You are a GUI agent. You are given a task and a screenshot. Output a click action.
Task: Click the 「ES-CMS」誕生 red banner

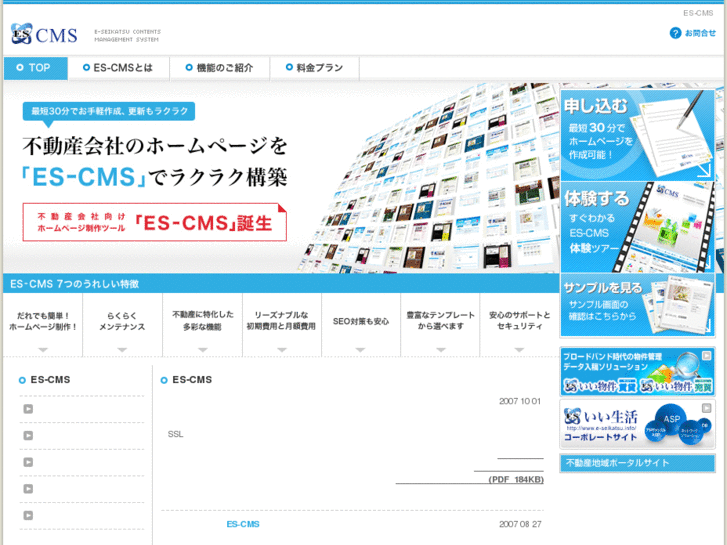154,222
